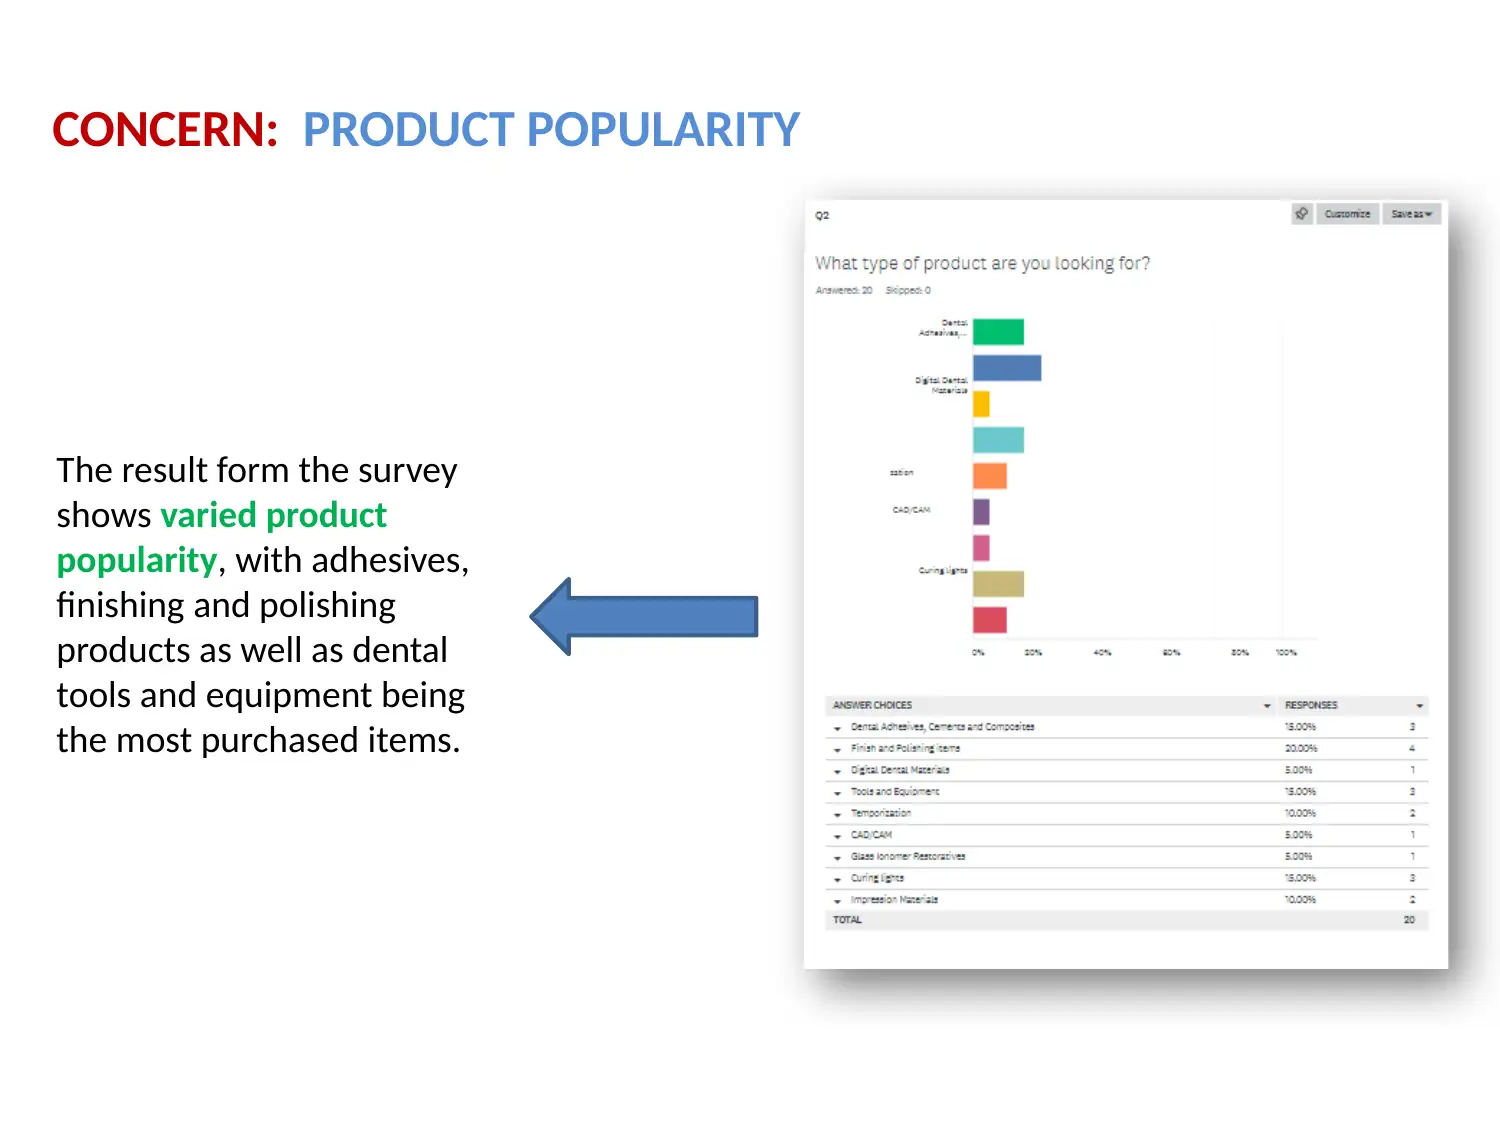
Task: Click the green 'varied product' text
Action: 273,515
